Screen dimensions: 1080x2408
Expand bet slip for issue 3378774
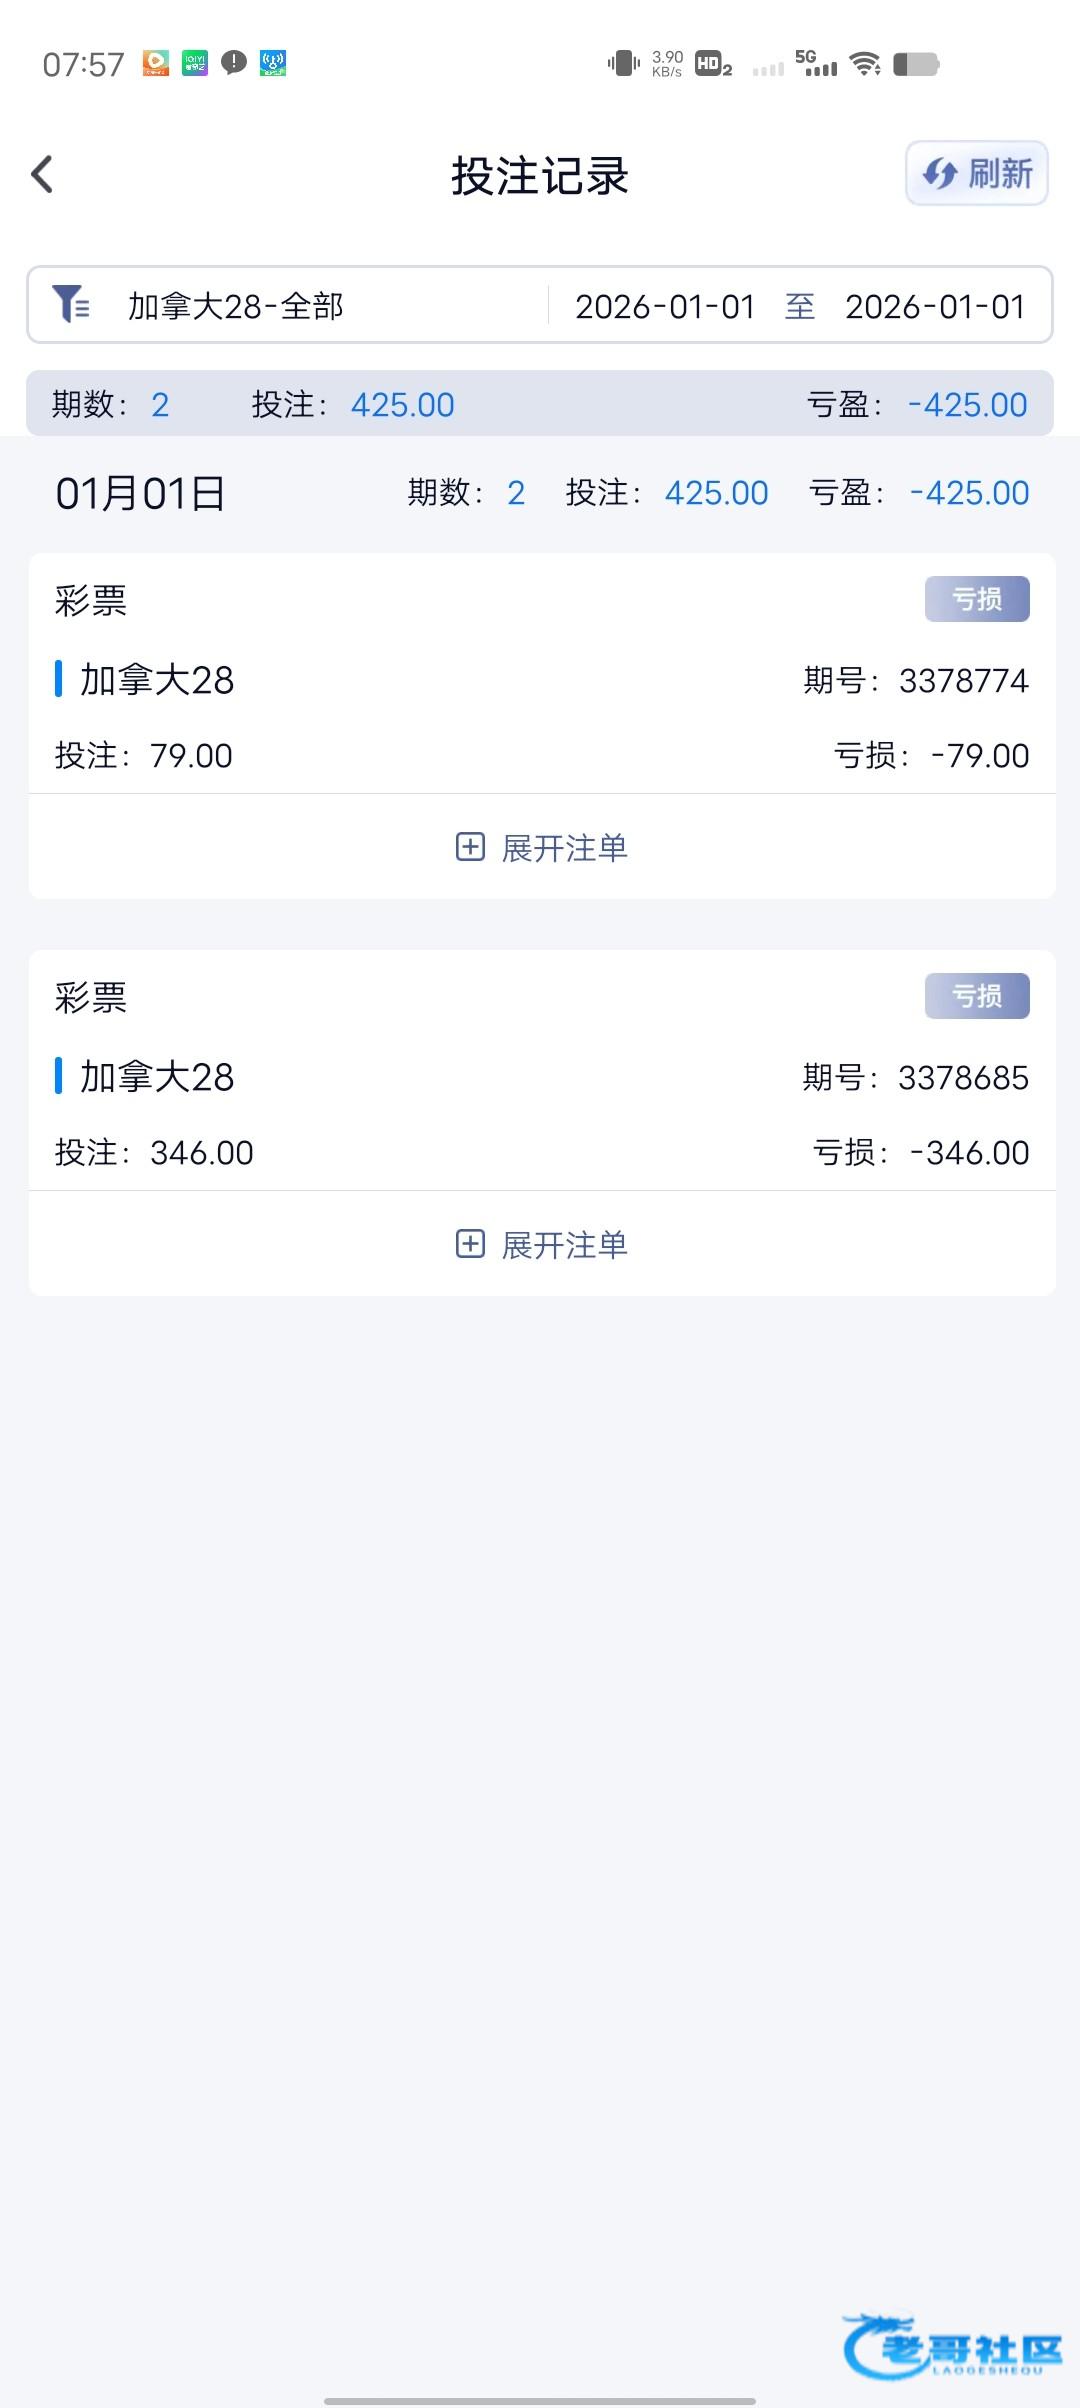coord(542,848)
